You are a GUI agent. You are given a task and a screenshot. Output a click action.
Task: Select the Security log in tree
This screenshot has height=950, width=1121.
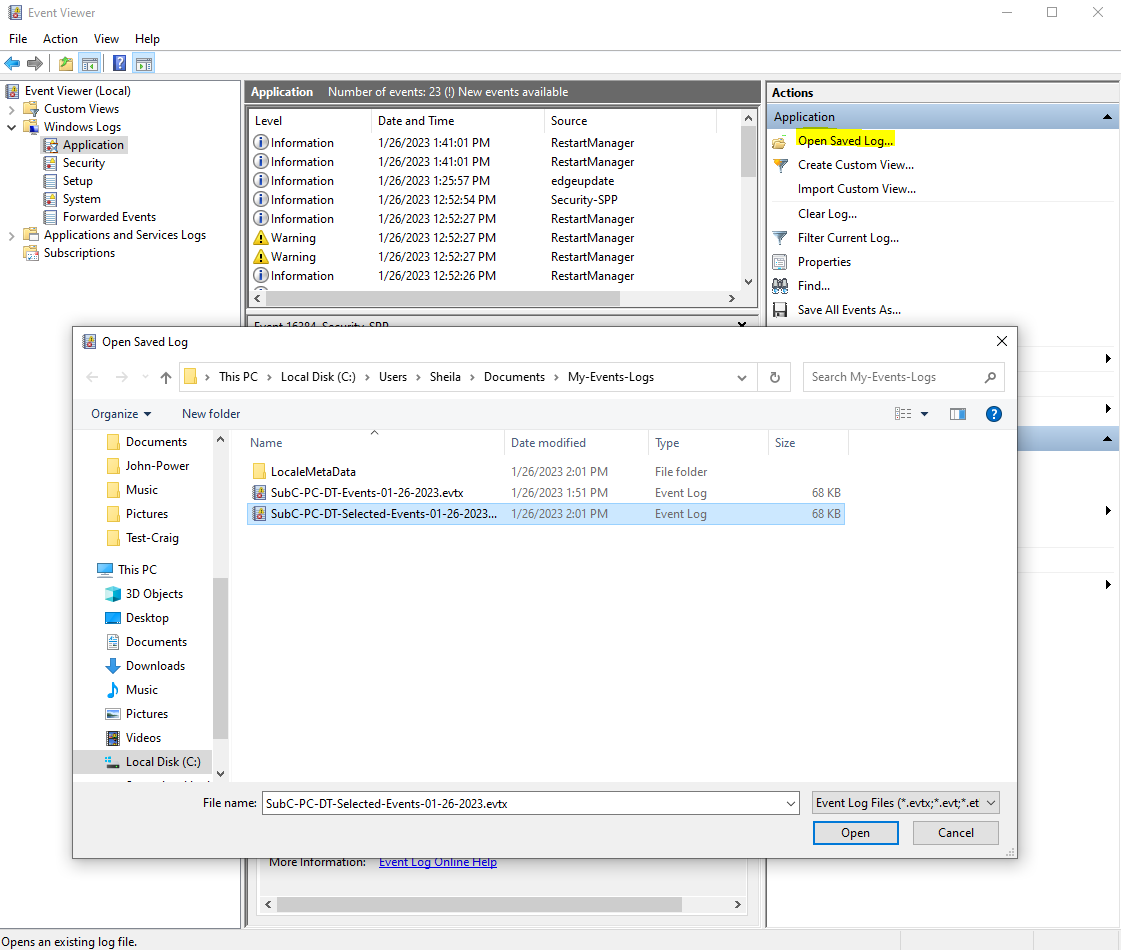[84, 163]
